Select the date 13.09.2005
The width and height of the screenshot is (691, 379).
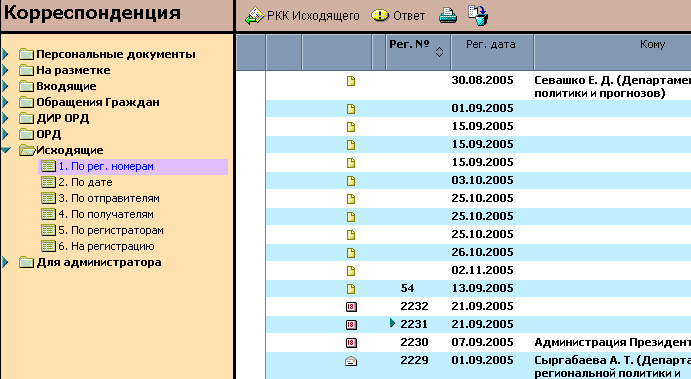pyautogui.click(x=483, y=288)
